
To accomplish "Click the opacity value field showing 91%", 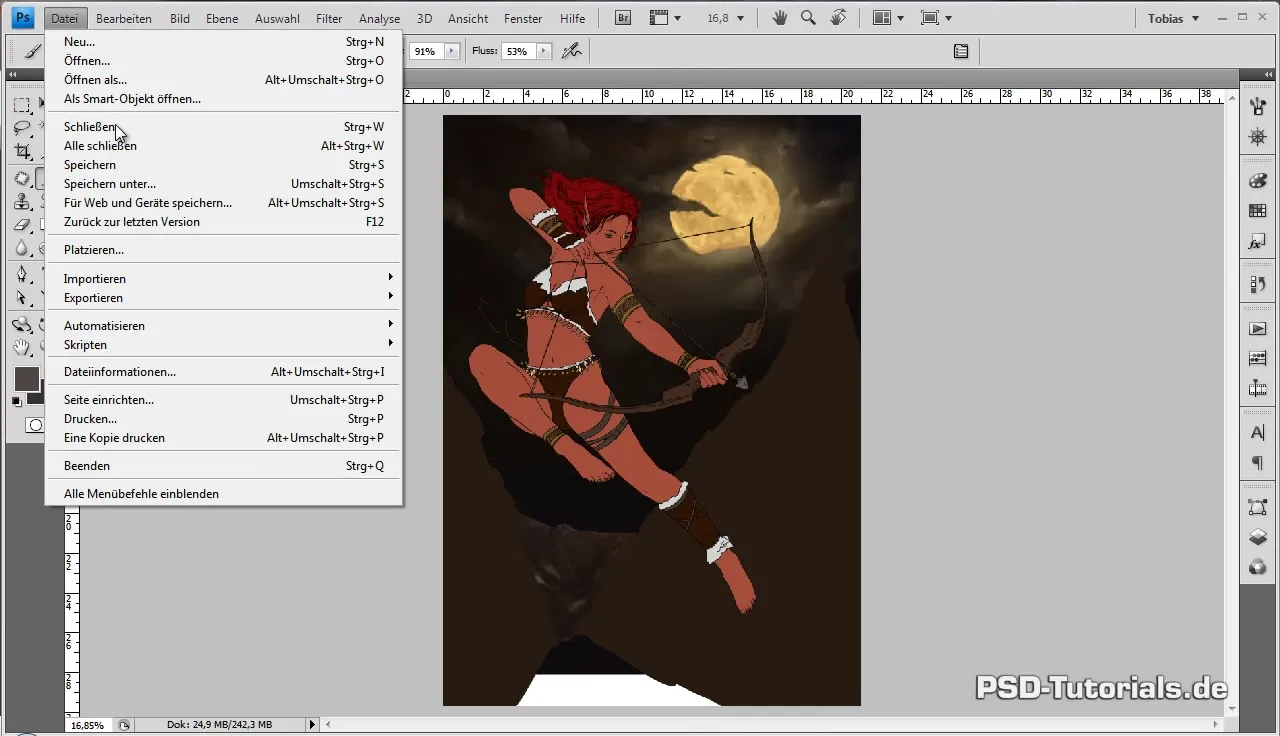I will click(x=426, y=51).
